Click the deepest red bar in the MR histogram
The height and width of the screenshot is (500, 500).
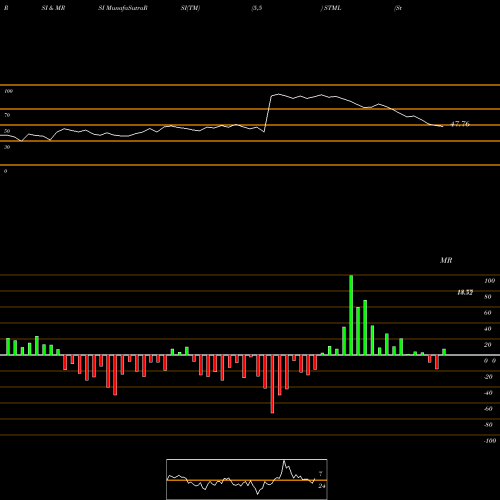click(x=272, y=384)
